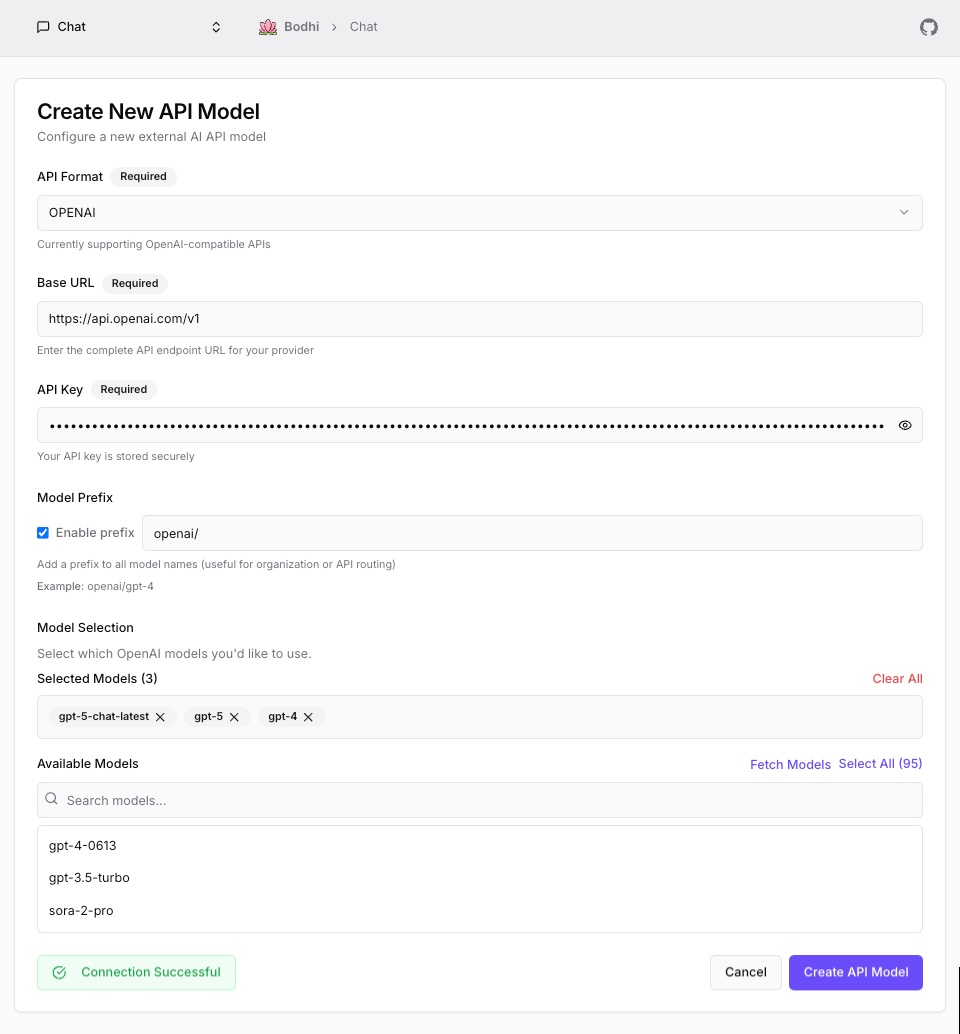Screen dimensions: 960x1034
Task: Open the GitHub icon link
Action: point(929,27)
